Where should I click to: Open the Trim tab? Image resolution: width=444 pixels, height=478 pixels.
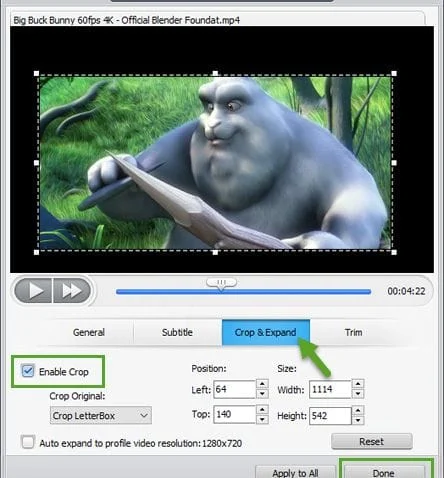pyautogui.click(x=353, y=332)
